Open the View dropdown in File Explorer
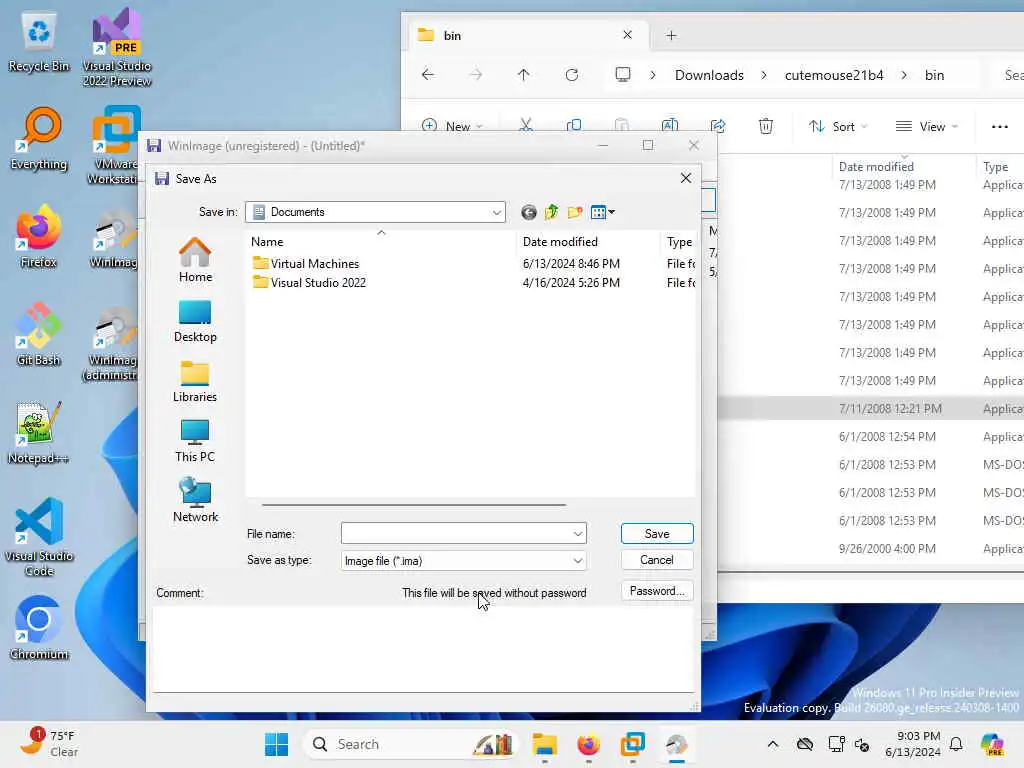1024x768 pixels. 927,127
